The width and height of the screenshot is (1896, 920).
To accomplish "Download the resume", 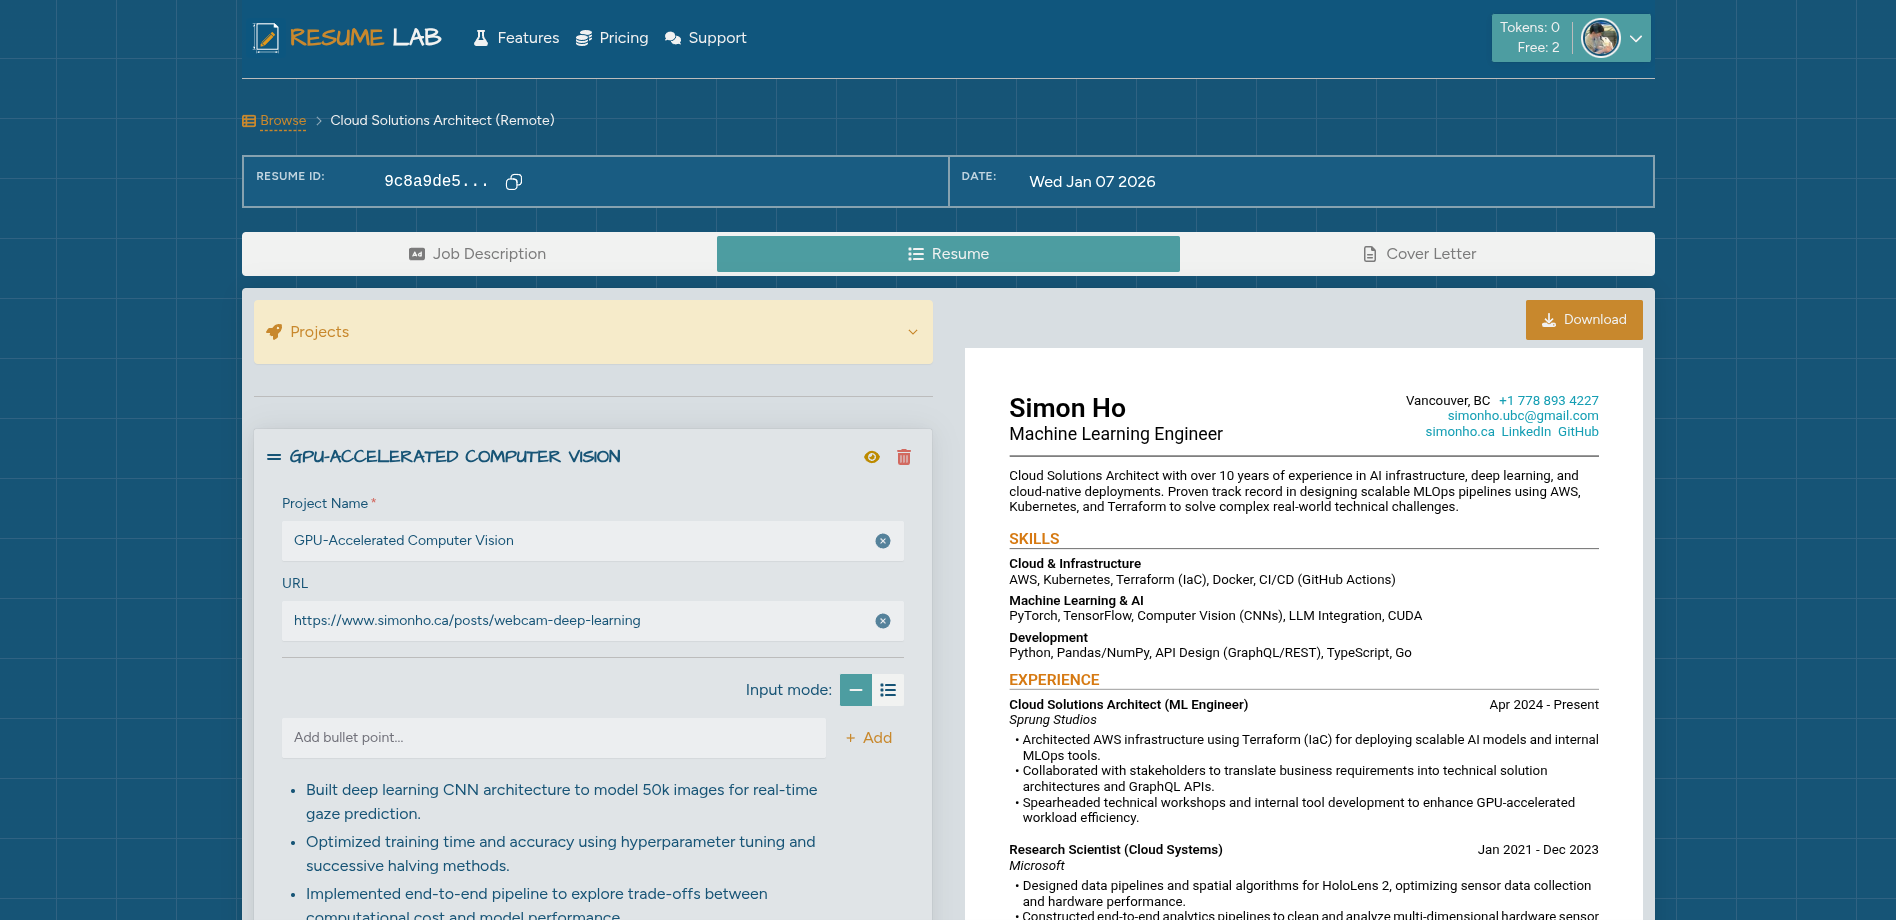I will click(x=1584, y=319).
